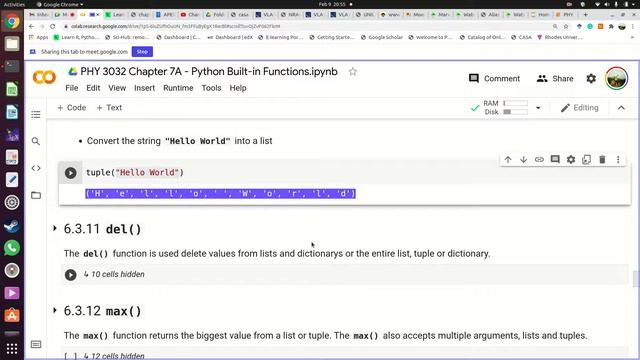Run the tuple("Hello World") code cell
The width and height of the screenshot is (640, 360).
click(71, 173)
